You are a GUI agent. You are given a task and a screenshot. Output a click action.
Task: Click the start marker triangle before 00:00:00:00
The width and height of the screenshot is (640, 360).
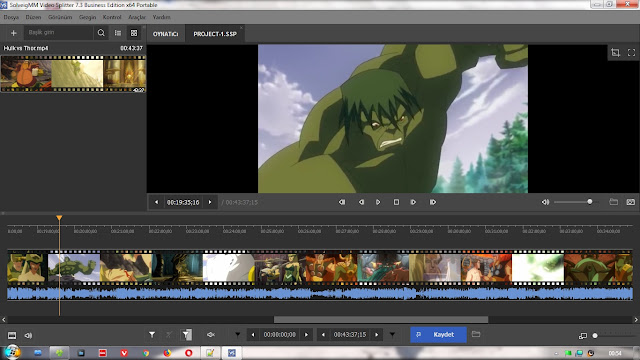coord(237,335)
